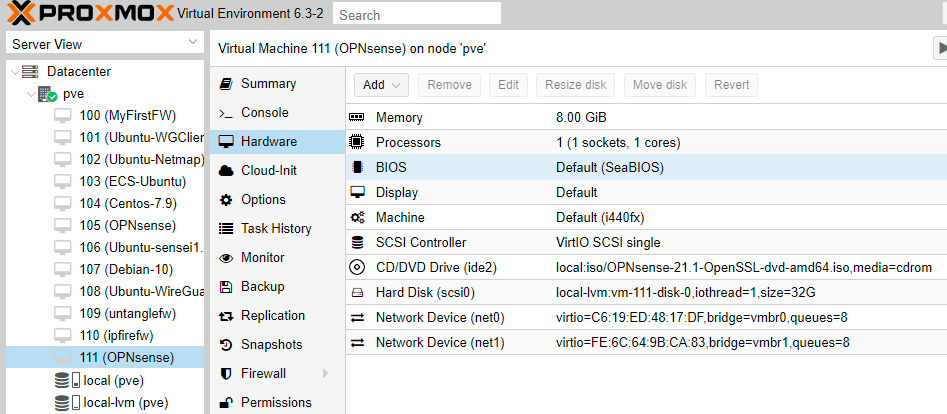Collapse the pve node expander
The width and height of the screenshot is (947, 414).
pyautogui.click(x=31, y=94)
